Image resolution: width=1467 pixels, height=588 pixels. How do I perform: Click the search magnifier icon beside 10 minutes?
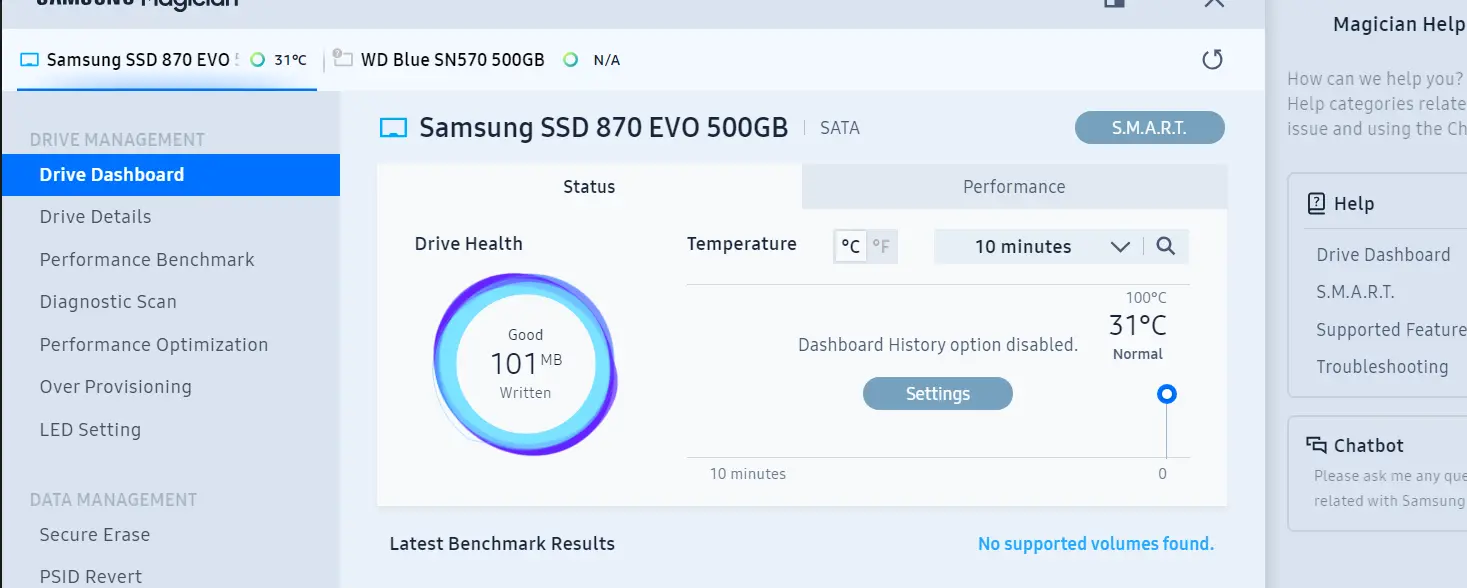(1165, 246)
